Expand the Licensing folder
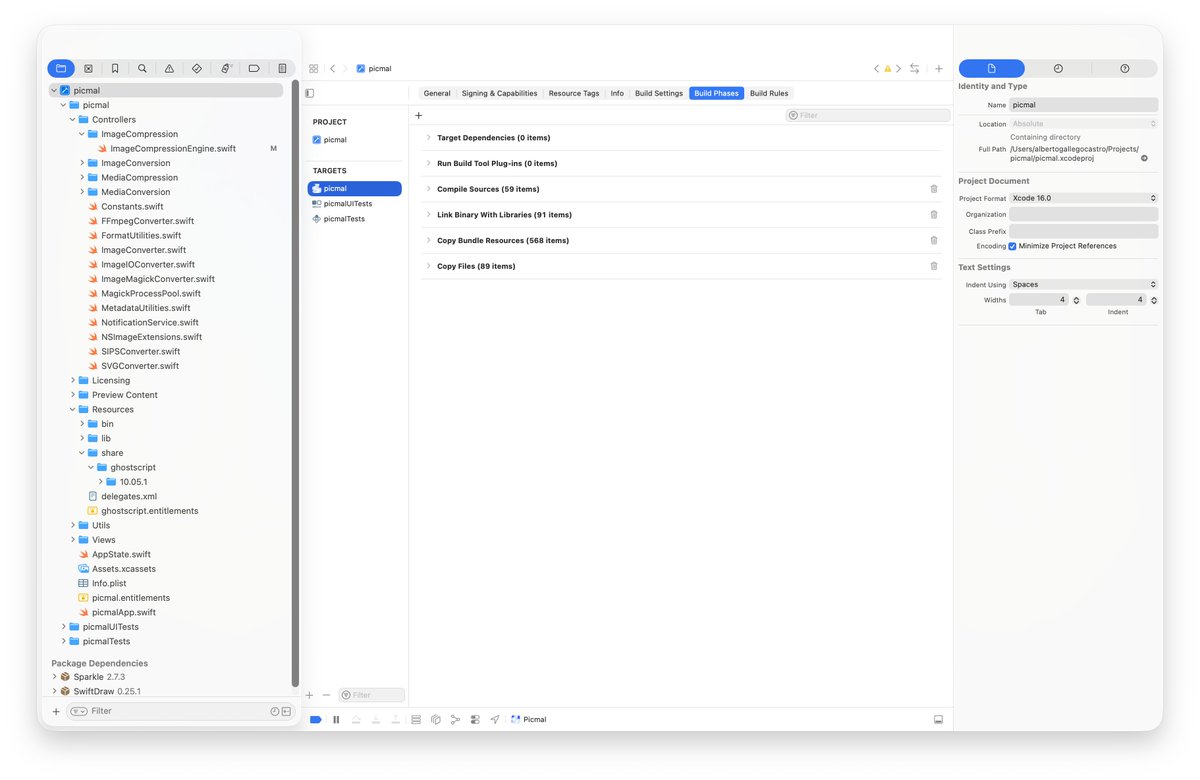This screenshot has height=780, width=1200. [73, 380]
